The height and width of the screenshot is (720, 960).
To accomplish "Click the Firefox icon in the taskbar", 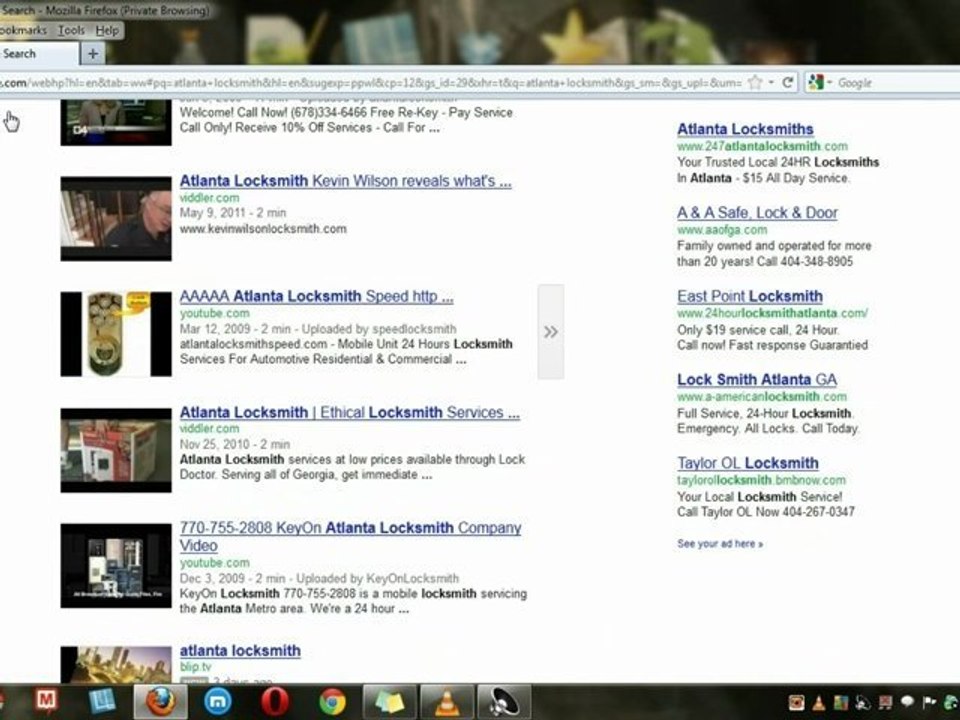I will pos(160,702).
